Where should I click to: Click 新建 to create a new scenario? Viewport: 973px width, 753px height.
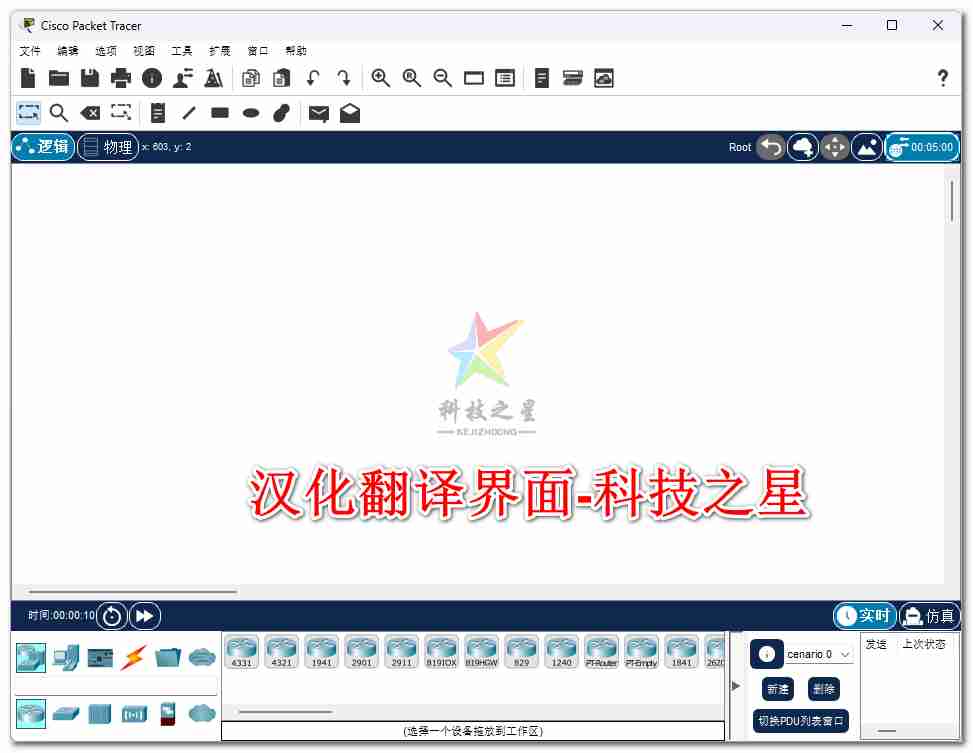pos(777,689)
